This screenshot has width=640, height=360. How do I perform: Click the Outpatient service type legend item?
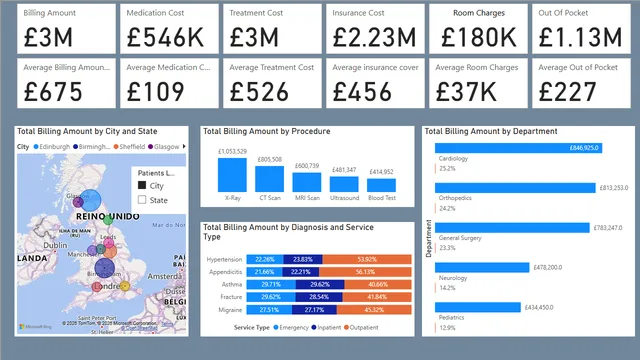click(361, 327)
